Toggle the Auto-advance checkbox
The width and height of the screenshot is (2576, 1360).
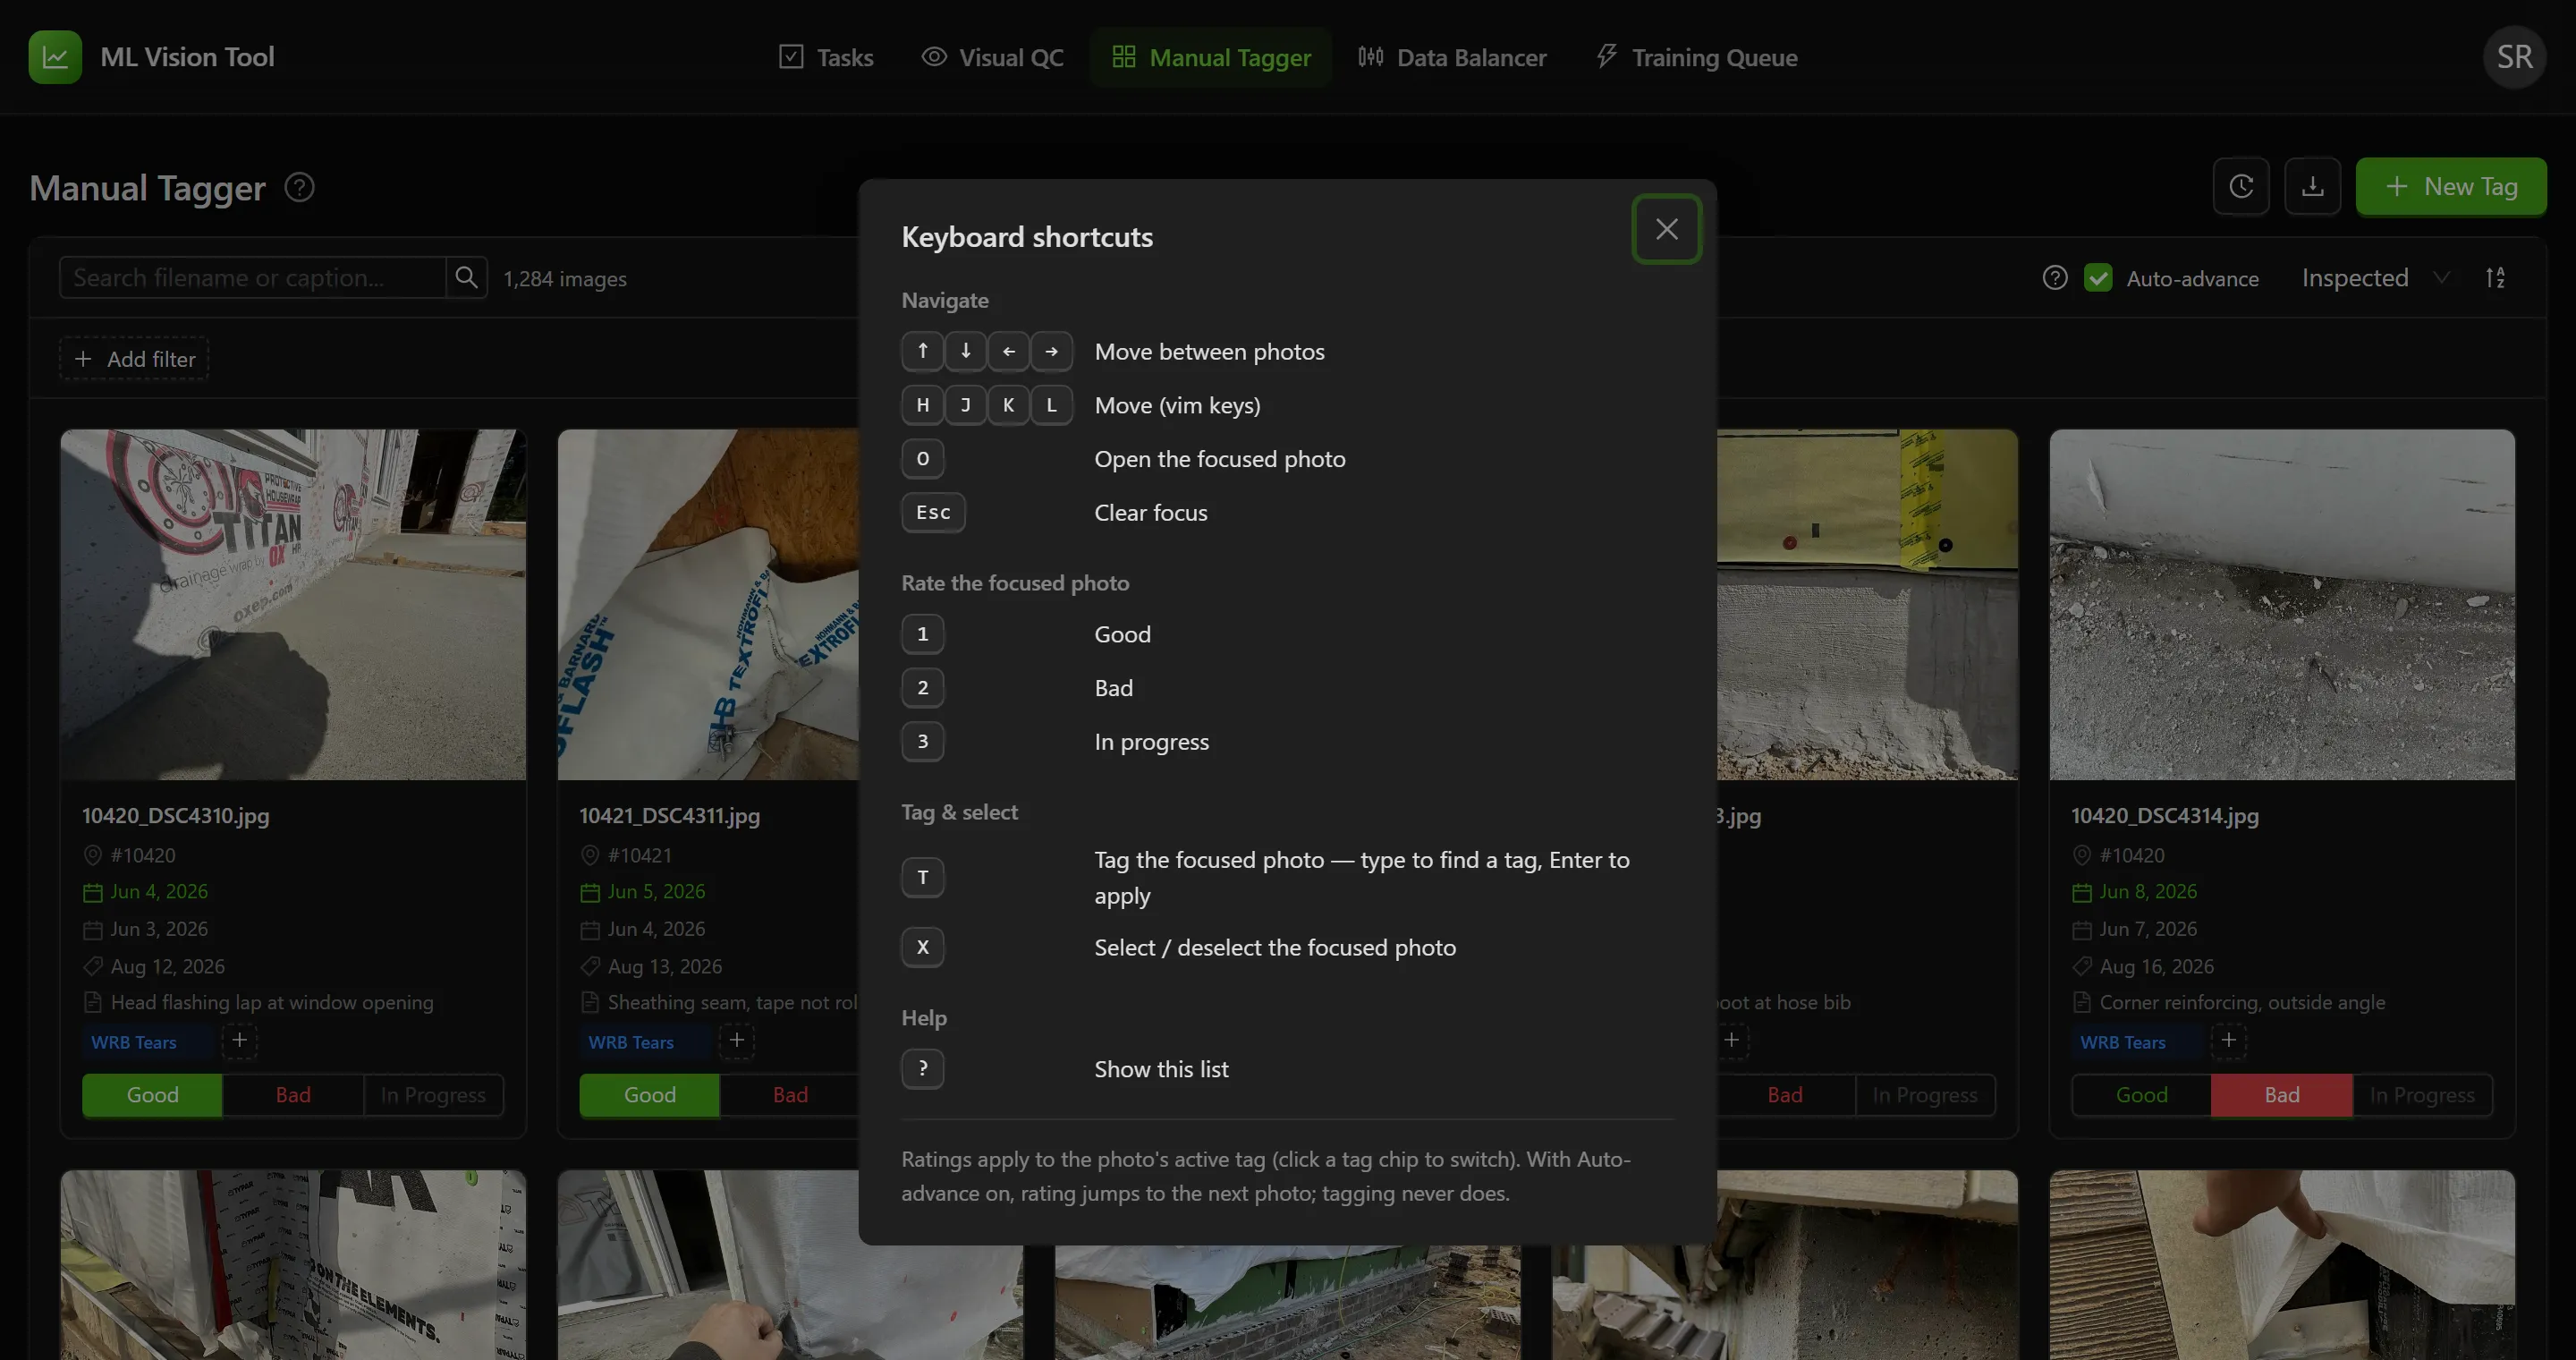click(x=2098, y=278)
